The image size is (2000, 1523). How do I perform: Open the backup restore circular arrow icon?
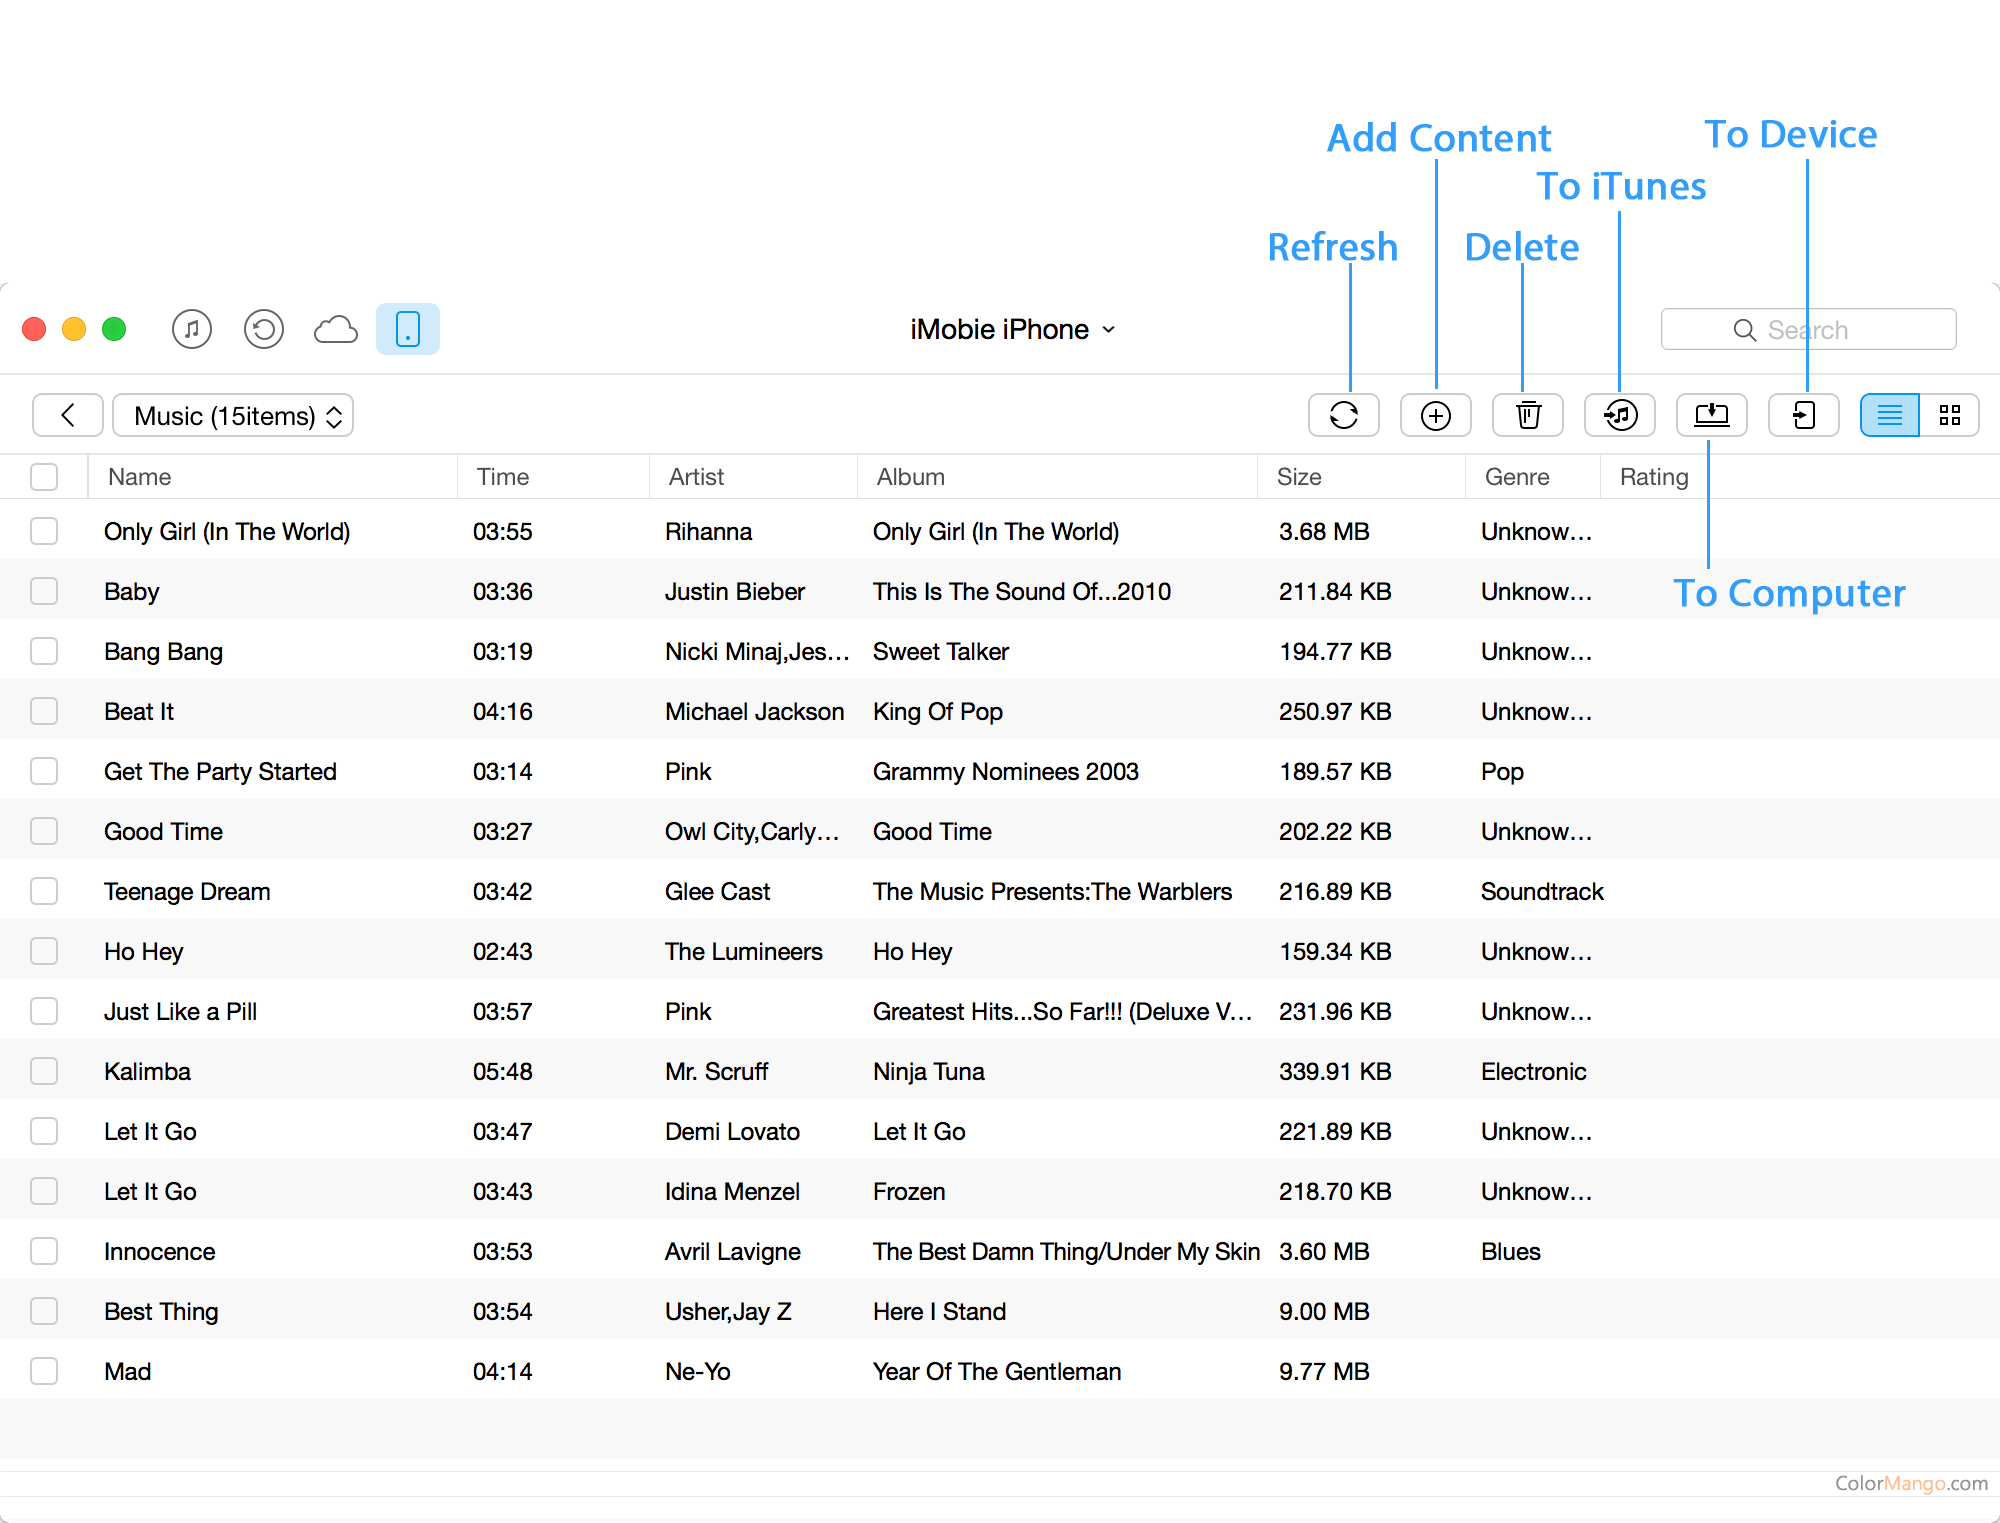(264, 329)
